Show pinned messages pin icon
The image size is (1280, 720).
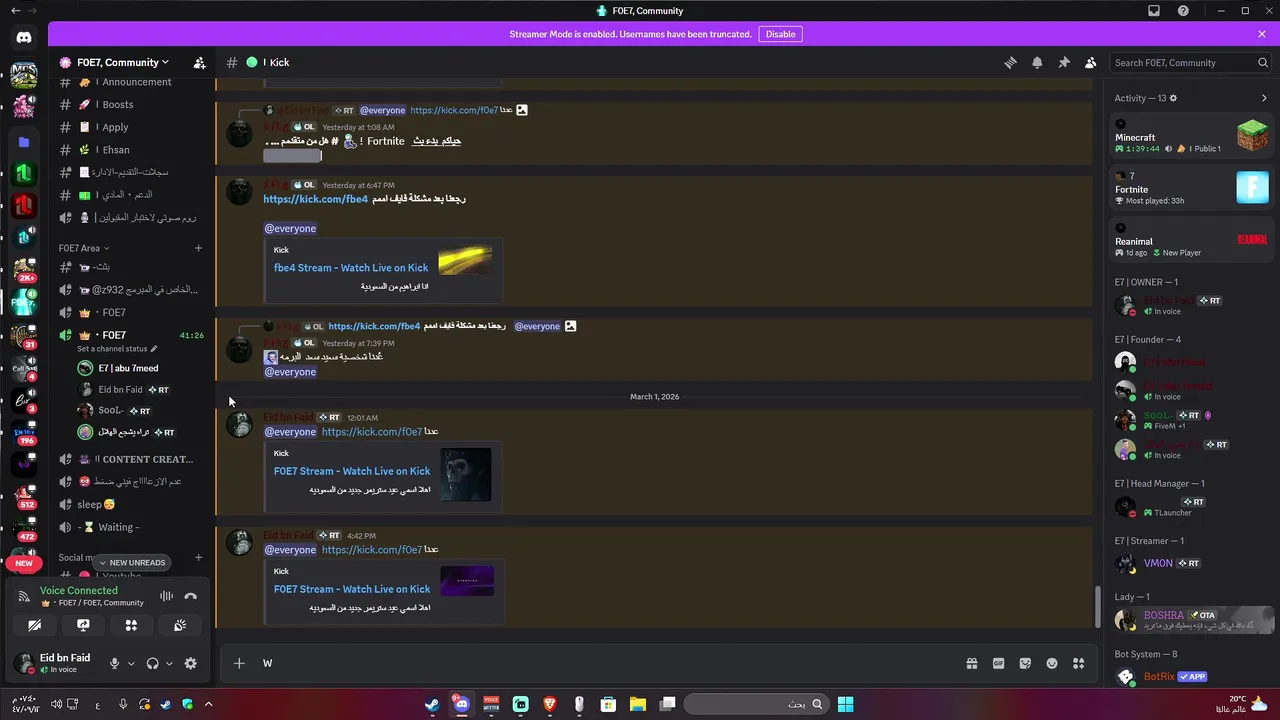(1064, 62)
